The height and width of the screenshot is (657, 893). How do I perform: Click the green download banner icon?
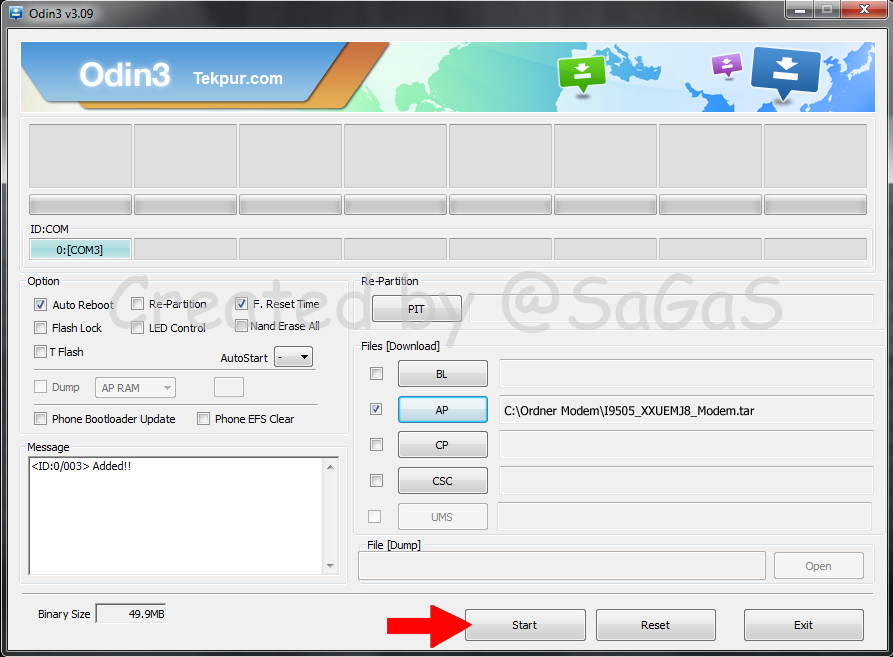pyautogui.click(x=581, y=73)
